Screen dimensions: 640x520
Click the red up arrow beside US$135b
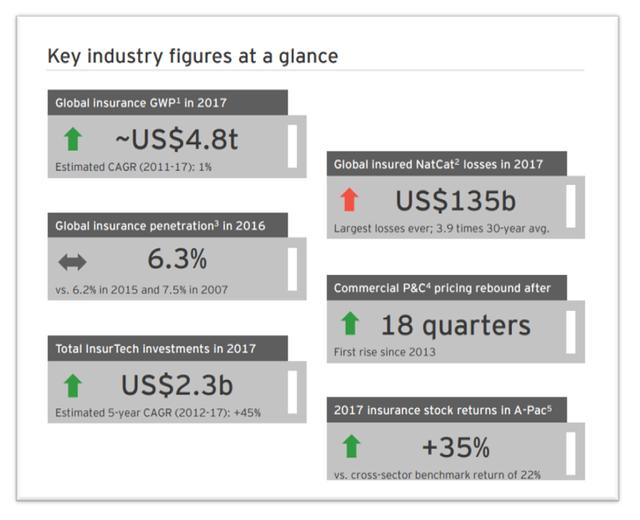click(x=349, y=200)
